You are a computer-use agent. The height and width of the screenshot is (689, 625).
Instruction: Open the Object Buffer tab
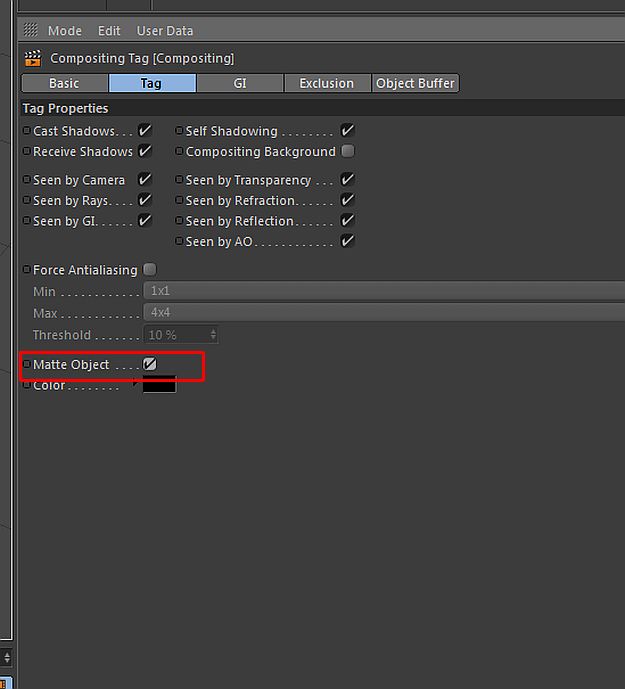(415, 83)
